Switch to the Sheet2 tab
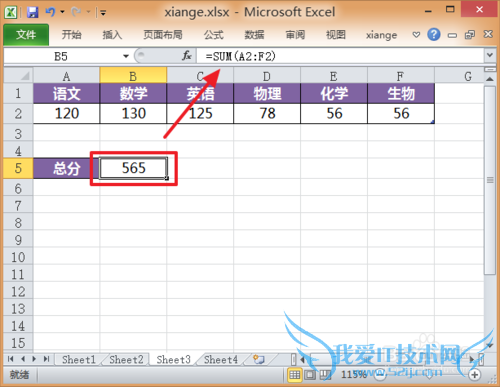The height and width of the screenshot is (387, 500). (x=126, y=359)
